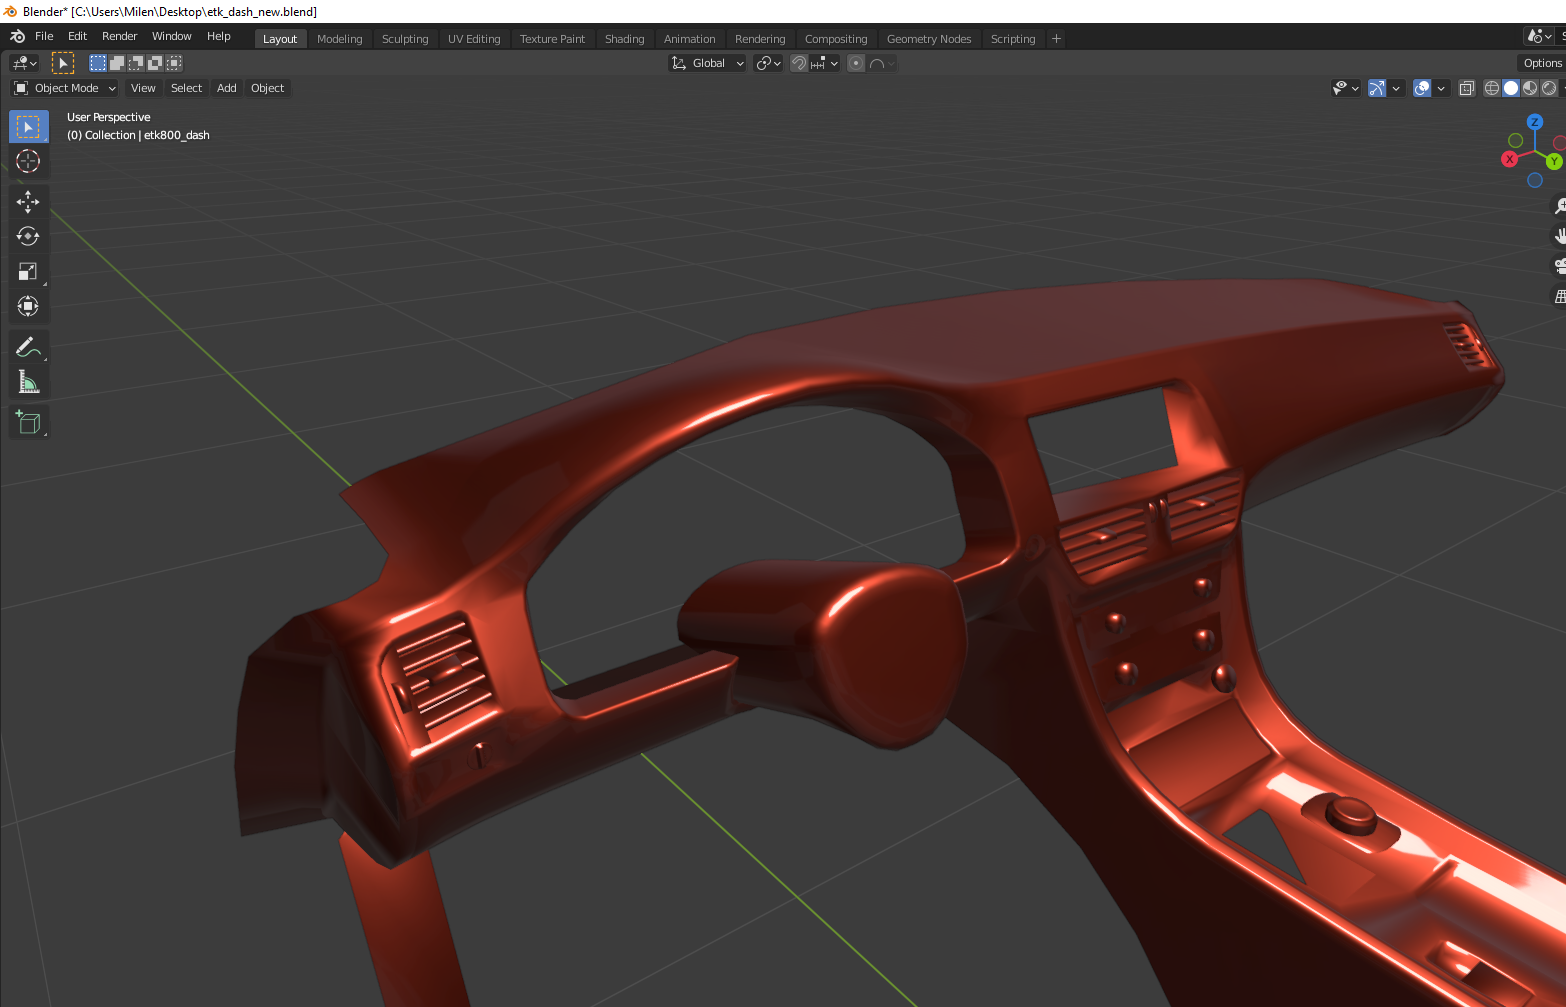The height and width of the screenshot is (1007, 1566).
Task: Open the viewport Add menu
Action: click(227, 88)
